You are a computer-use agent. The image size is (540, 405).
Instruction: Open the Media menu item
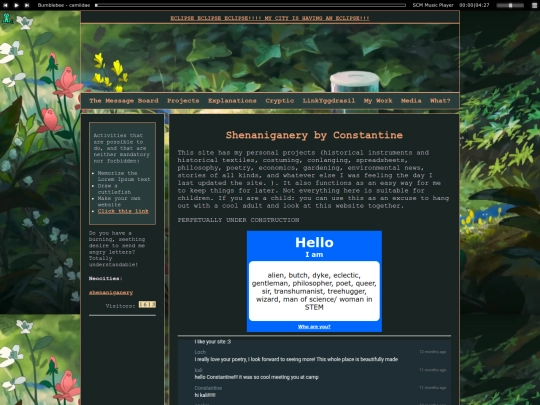(411, 101)
